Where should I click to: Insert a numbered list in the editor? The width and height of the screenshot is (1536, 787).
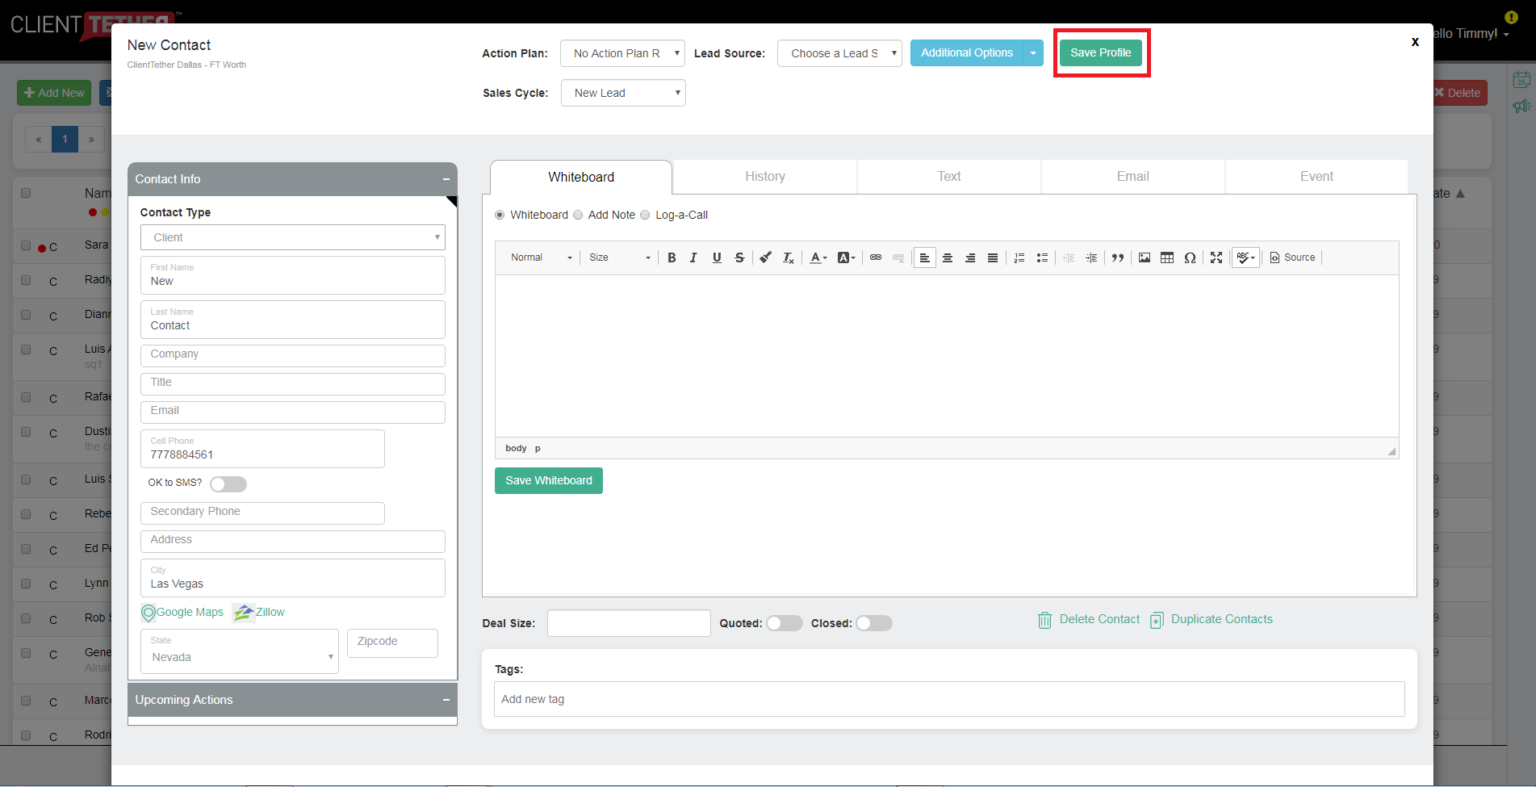tap(1019, 258)
